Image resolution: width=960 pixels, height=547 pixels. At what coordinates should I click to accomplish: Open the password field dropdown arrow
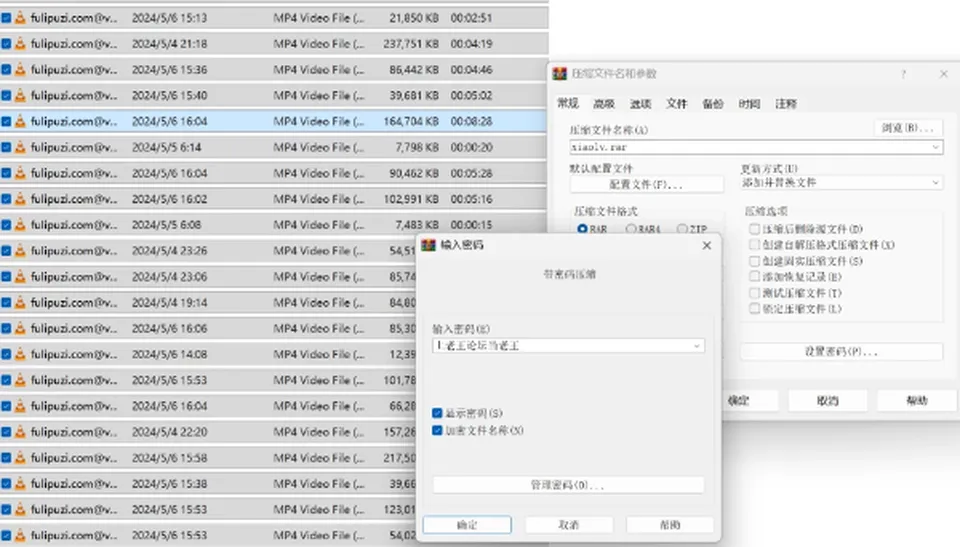point(696,346)
